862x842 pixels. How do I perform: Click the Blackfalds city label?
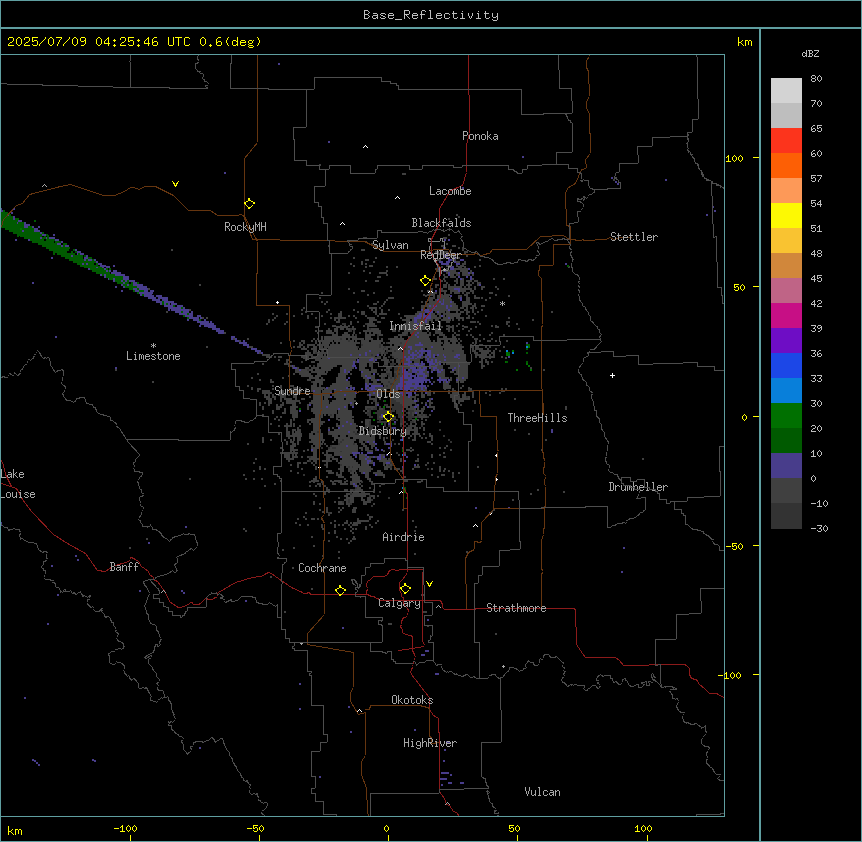[x=441, y=223]
